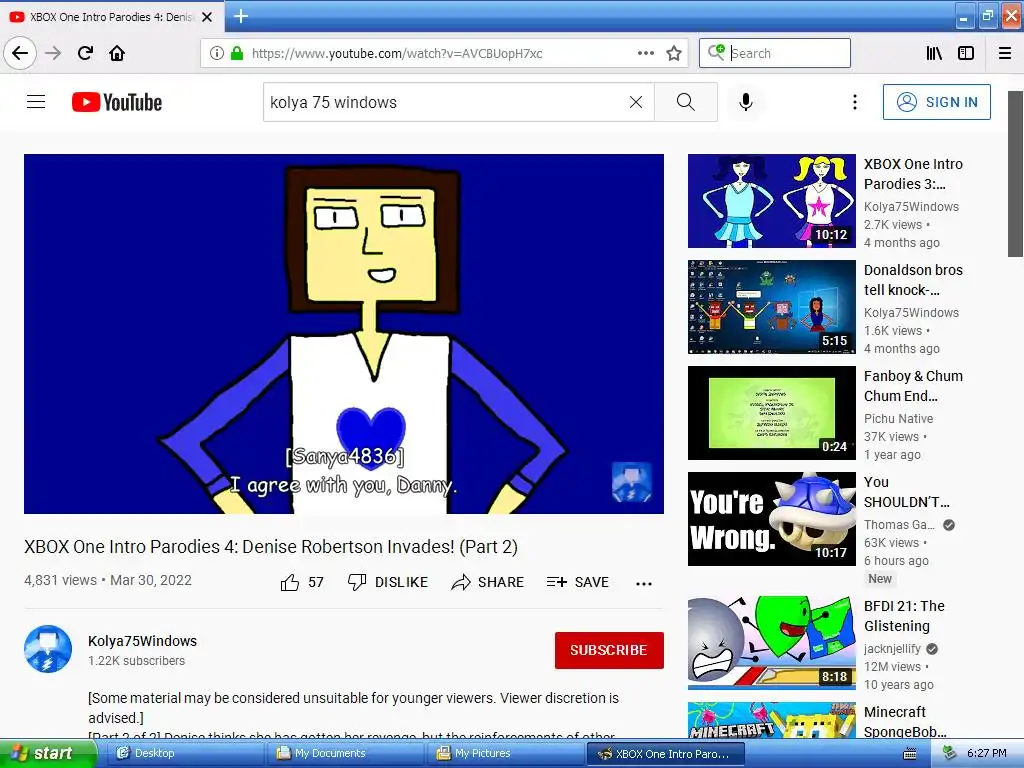Click the jacknjellify channel name
1024x768 pixels.
pyautogui.click(x=892, y=648)
